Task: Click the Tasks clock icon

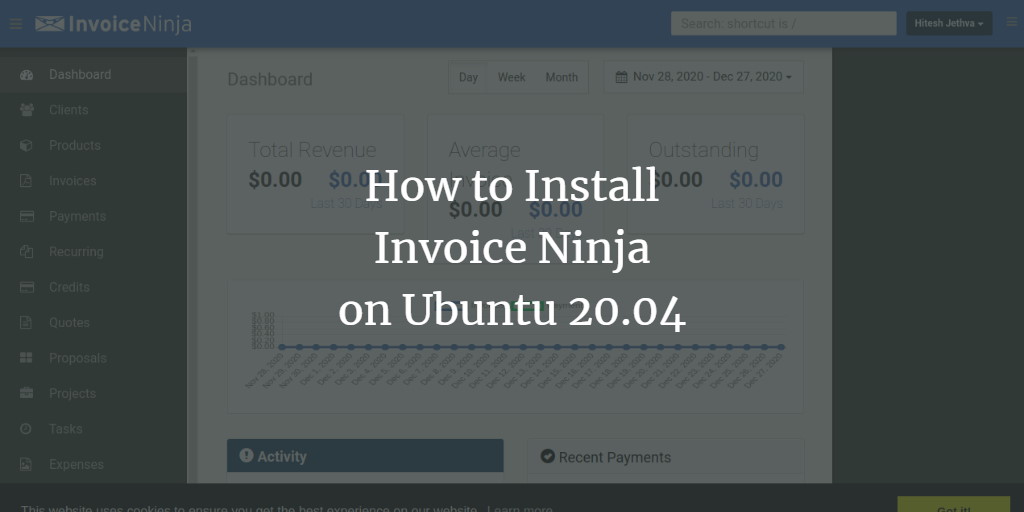Action: pos(26,429)
